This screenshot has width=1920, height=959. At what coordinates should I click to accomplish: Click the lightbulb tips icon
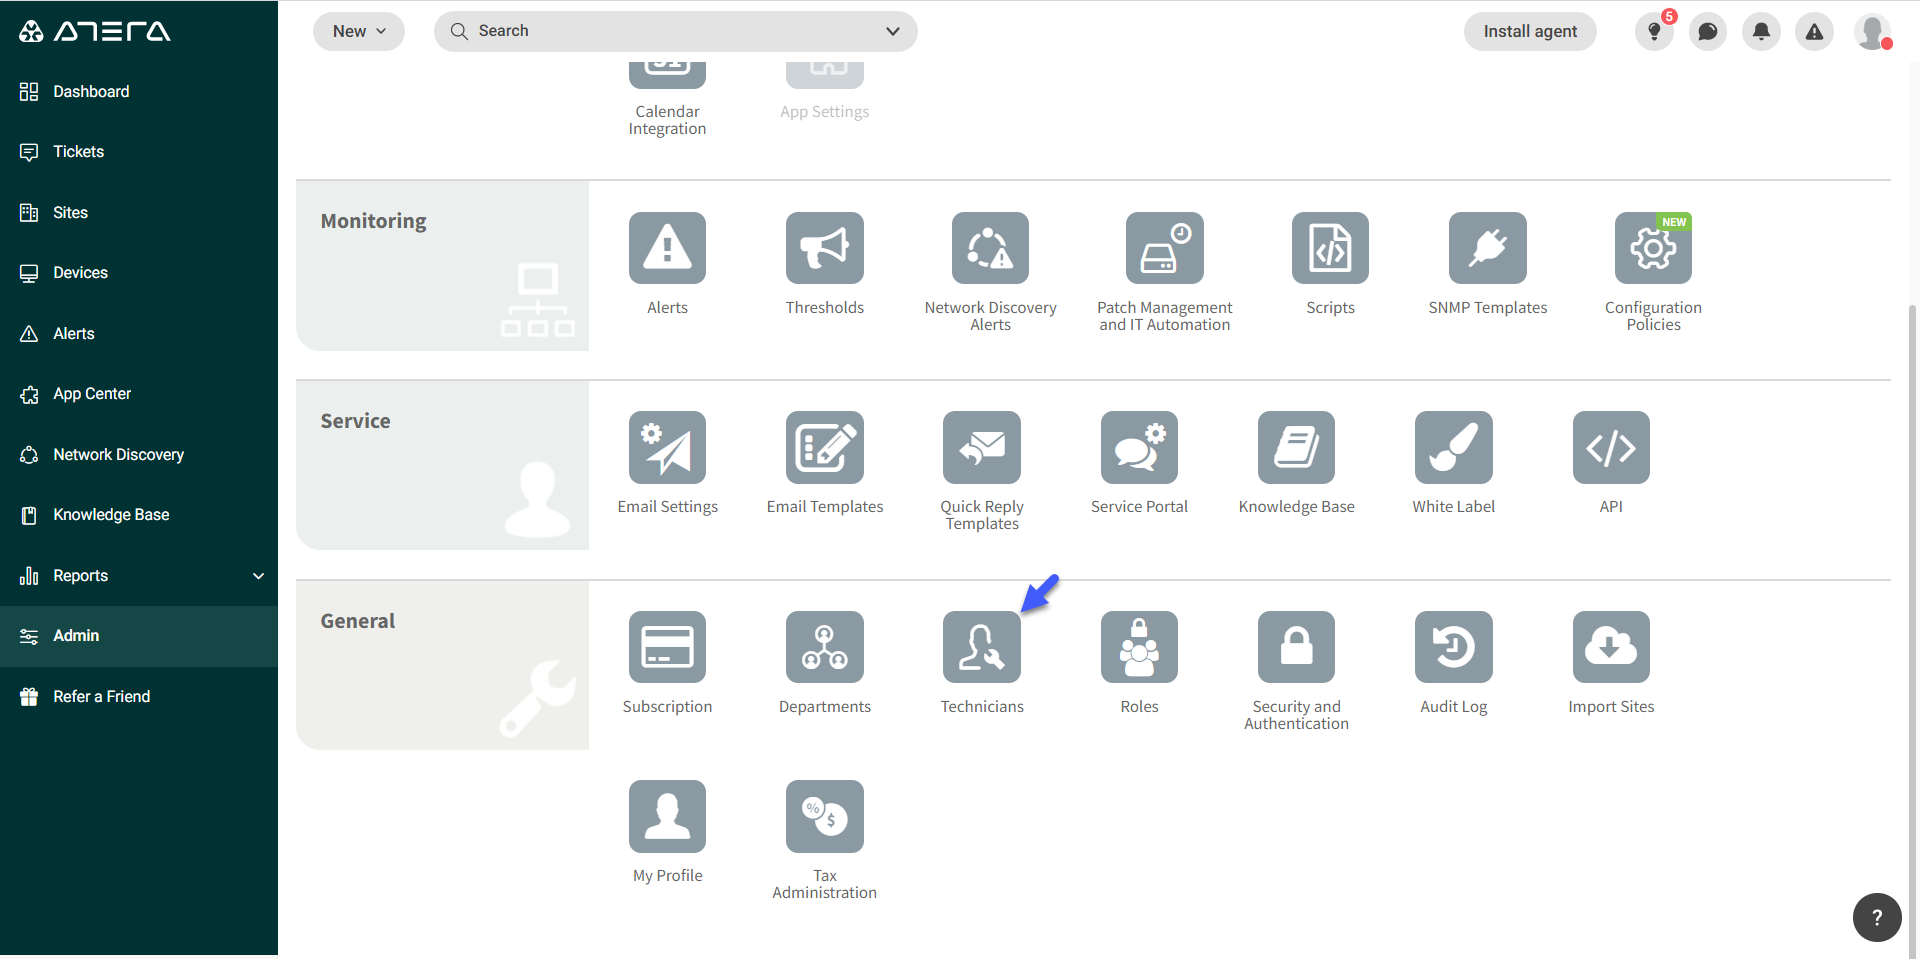coord(1654,32)
